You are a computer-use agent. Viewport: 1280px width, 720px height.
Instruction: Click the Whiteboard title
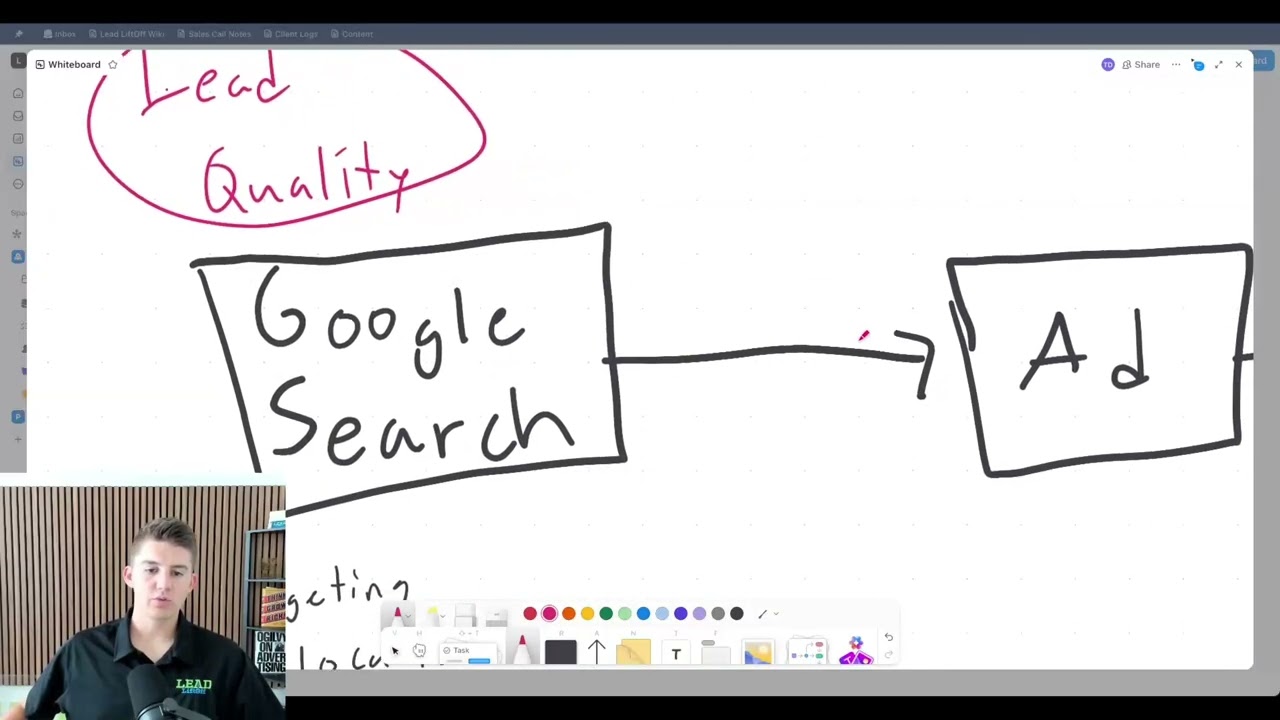[74, 65]
